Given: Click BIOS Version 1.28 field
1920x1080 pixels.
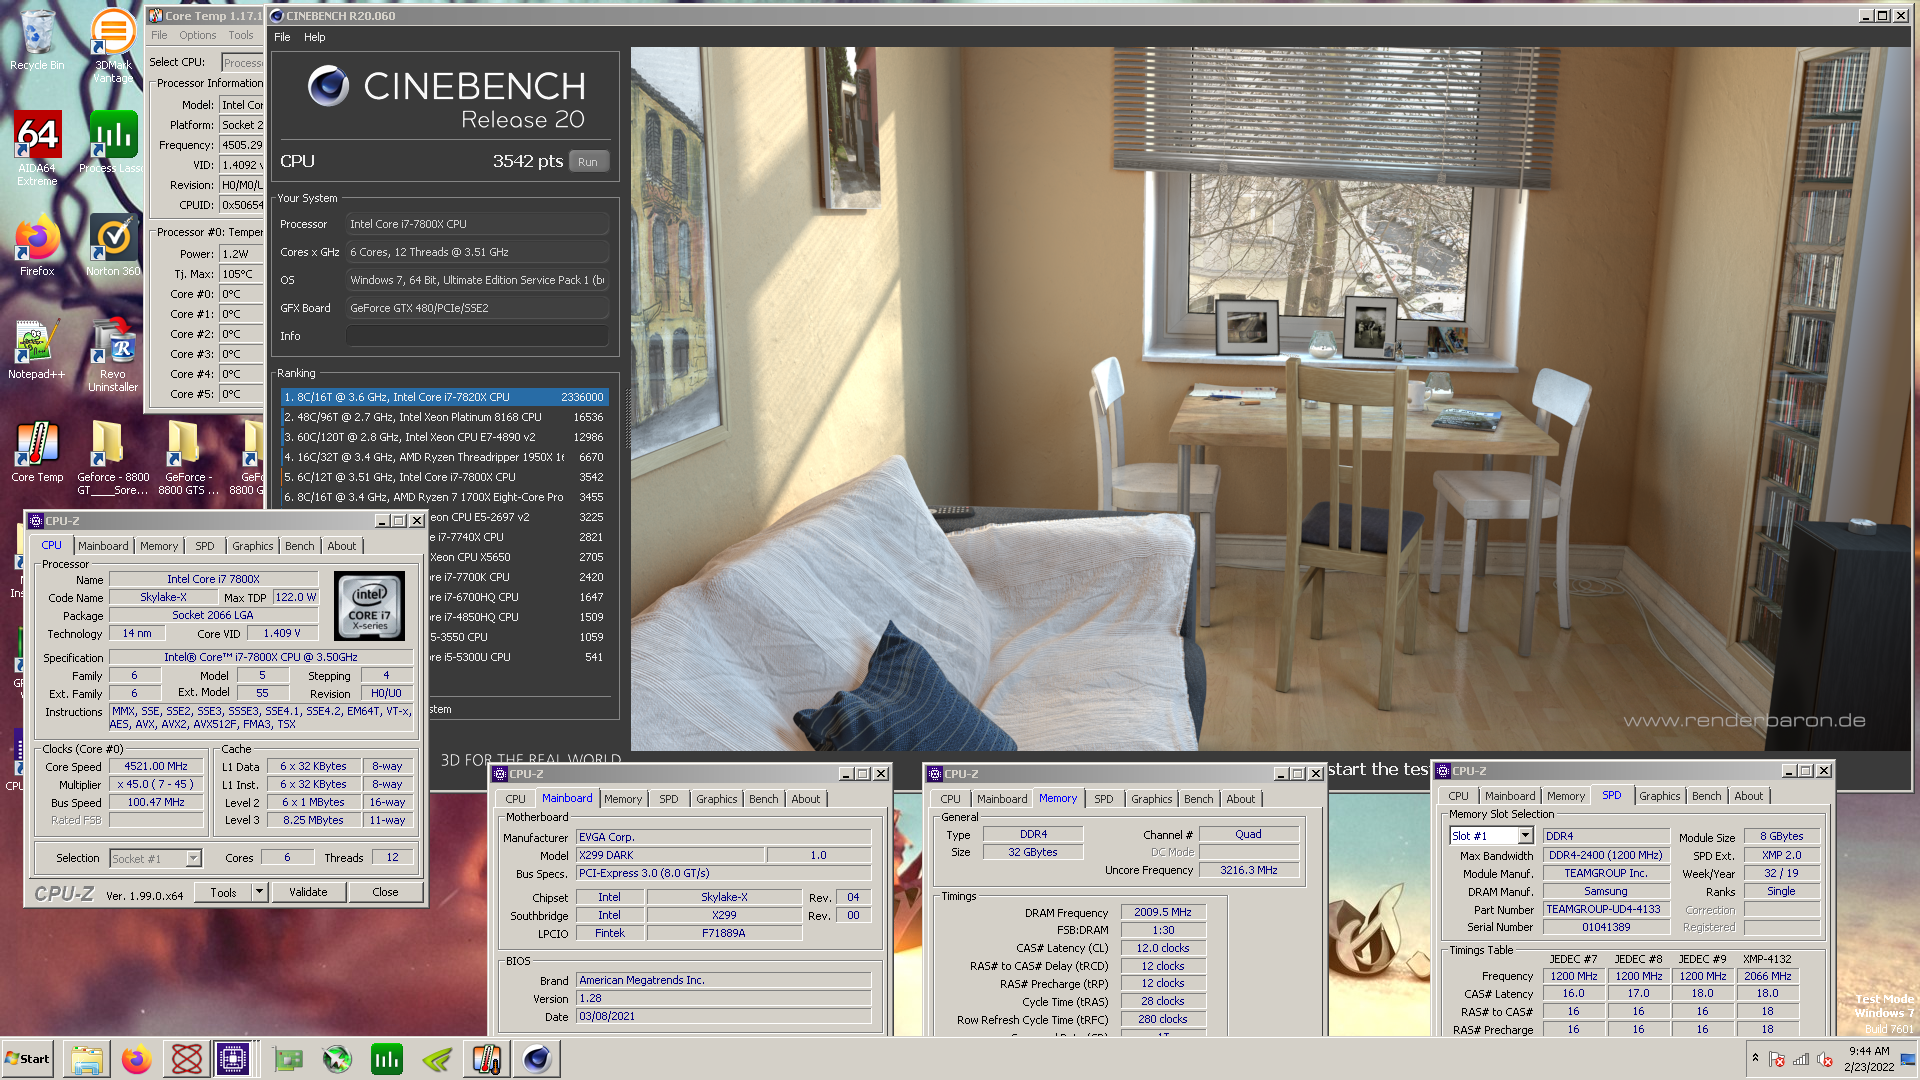Looking at the screenshot, I should pyautogui.click(x=724, y=999).
